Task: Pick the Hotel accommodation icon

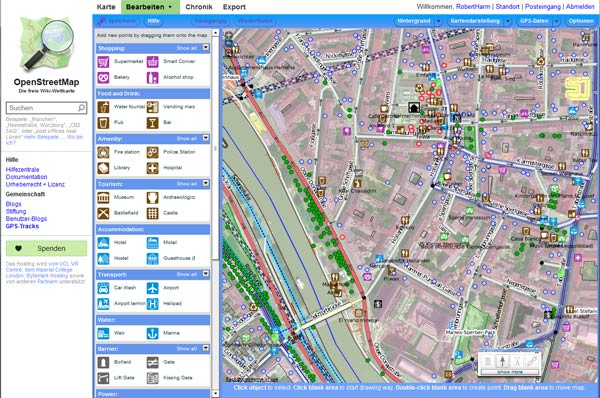Action: pyautogui.click(x=103, y=243)
